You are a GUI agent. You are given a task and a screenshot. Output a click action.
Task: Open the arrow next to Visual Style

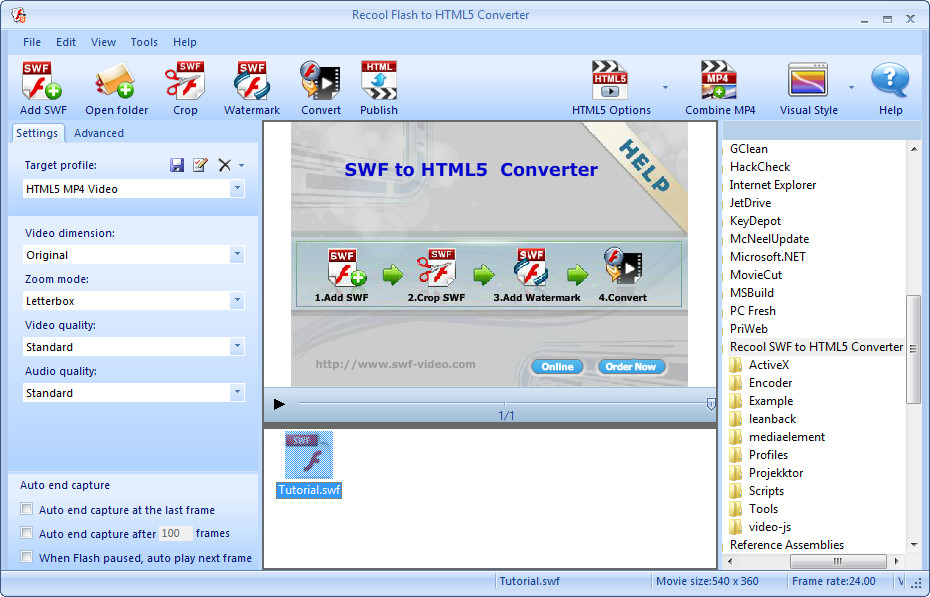(851, 87)
